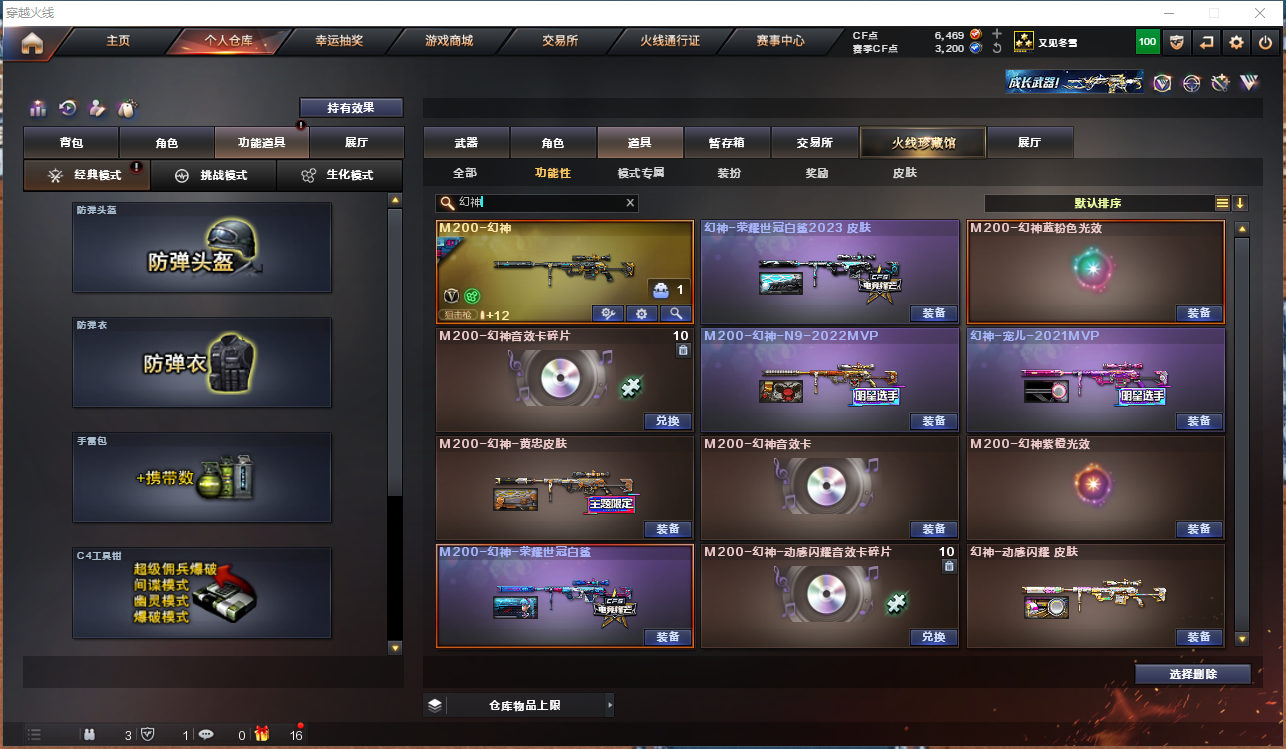Click the three-star rank badge

click(1024, 42)
